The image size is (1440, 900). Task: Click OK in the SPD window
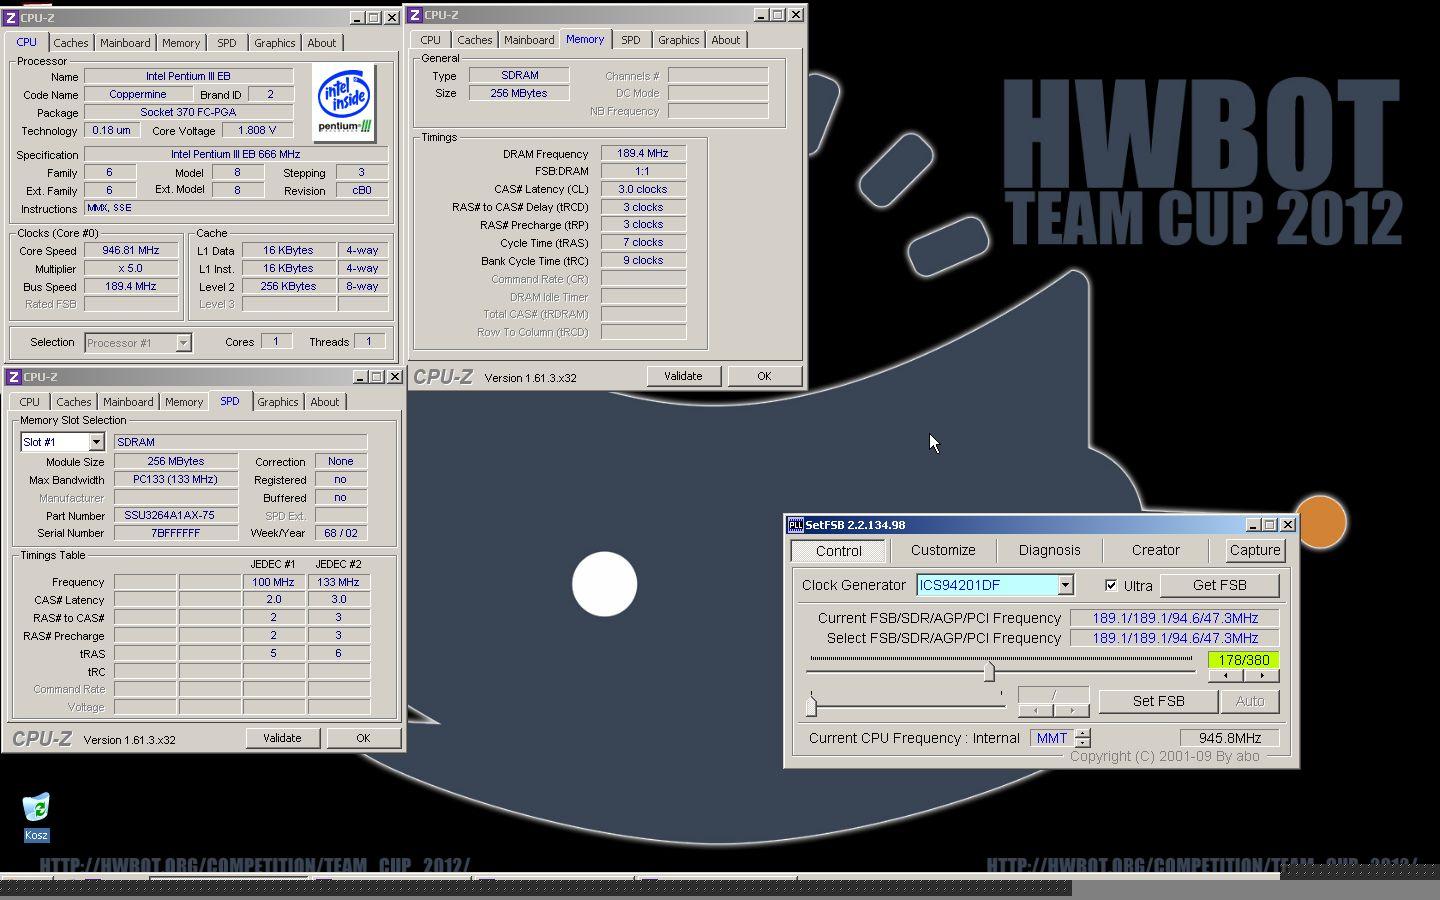point(363,738)
